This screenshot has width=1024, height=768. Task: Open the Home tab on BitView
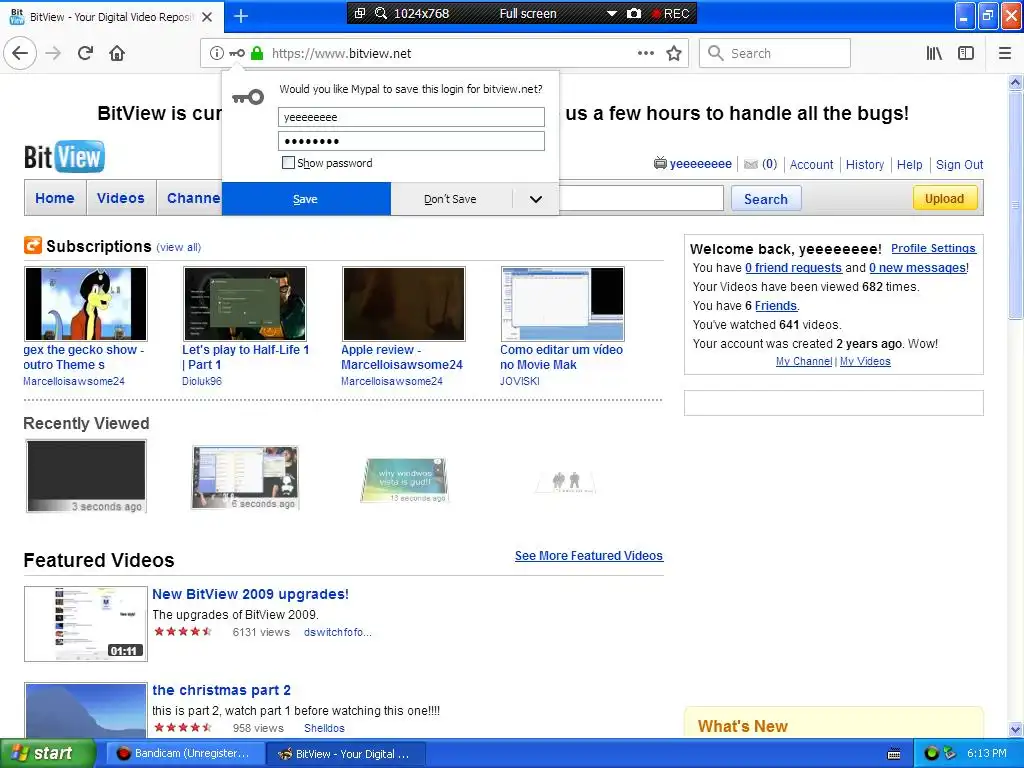click(x=55, y=198)
